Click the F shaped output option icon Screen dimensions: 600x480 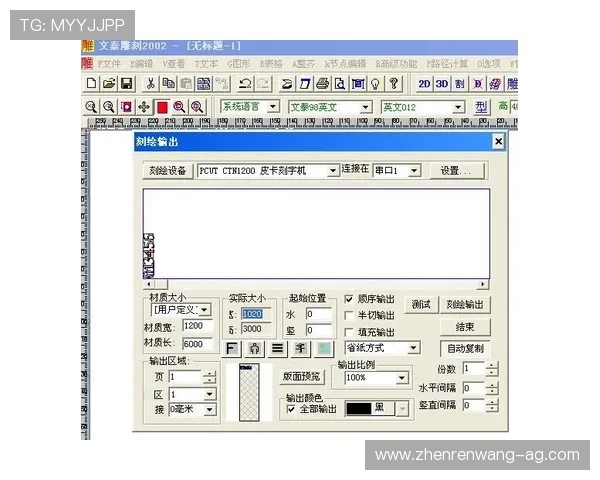pos(232,349)
